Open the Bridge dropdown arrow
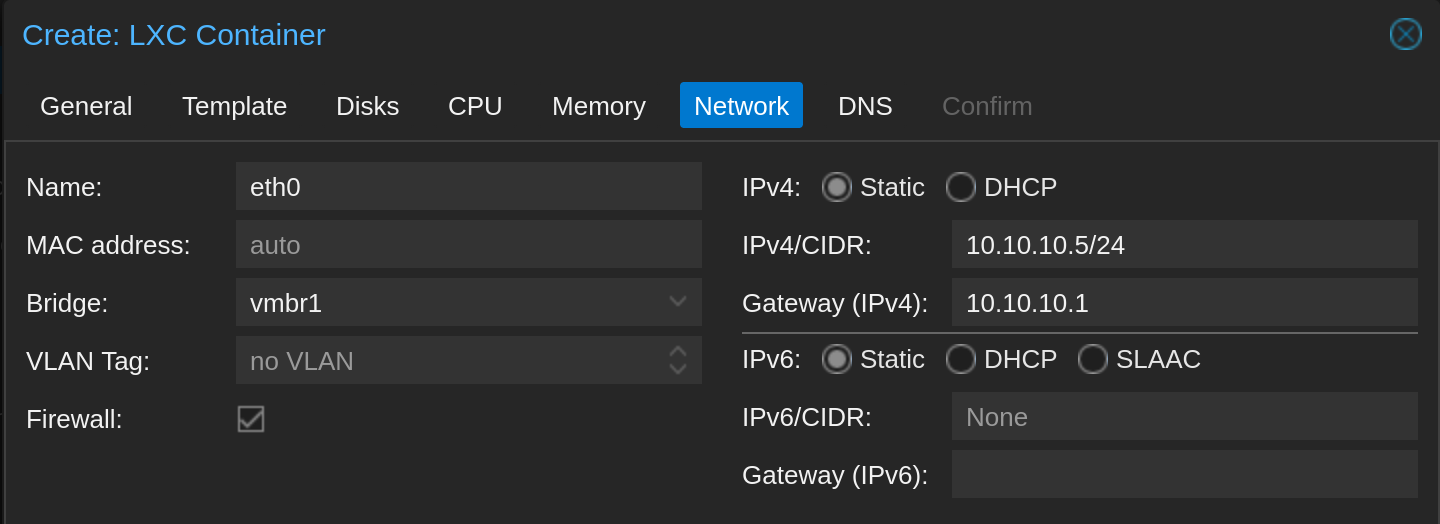The height and width of the screenshot is (524, 1440). coord(678,302)
